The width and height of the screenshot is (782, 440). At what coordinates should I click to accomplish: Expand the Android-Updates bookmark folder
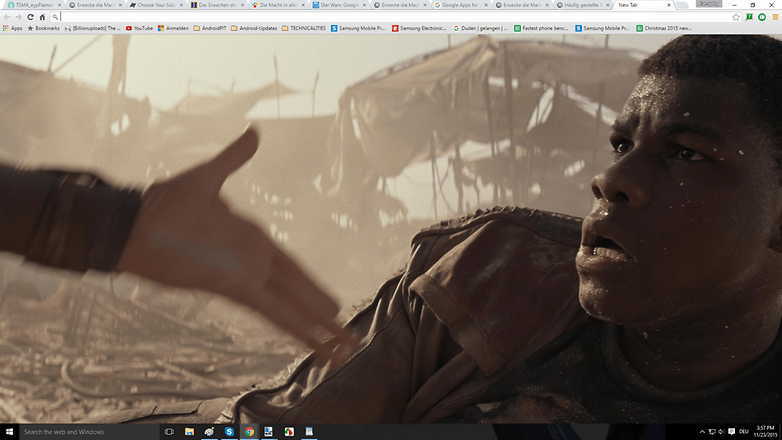pos(254,28)
